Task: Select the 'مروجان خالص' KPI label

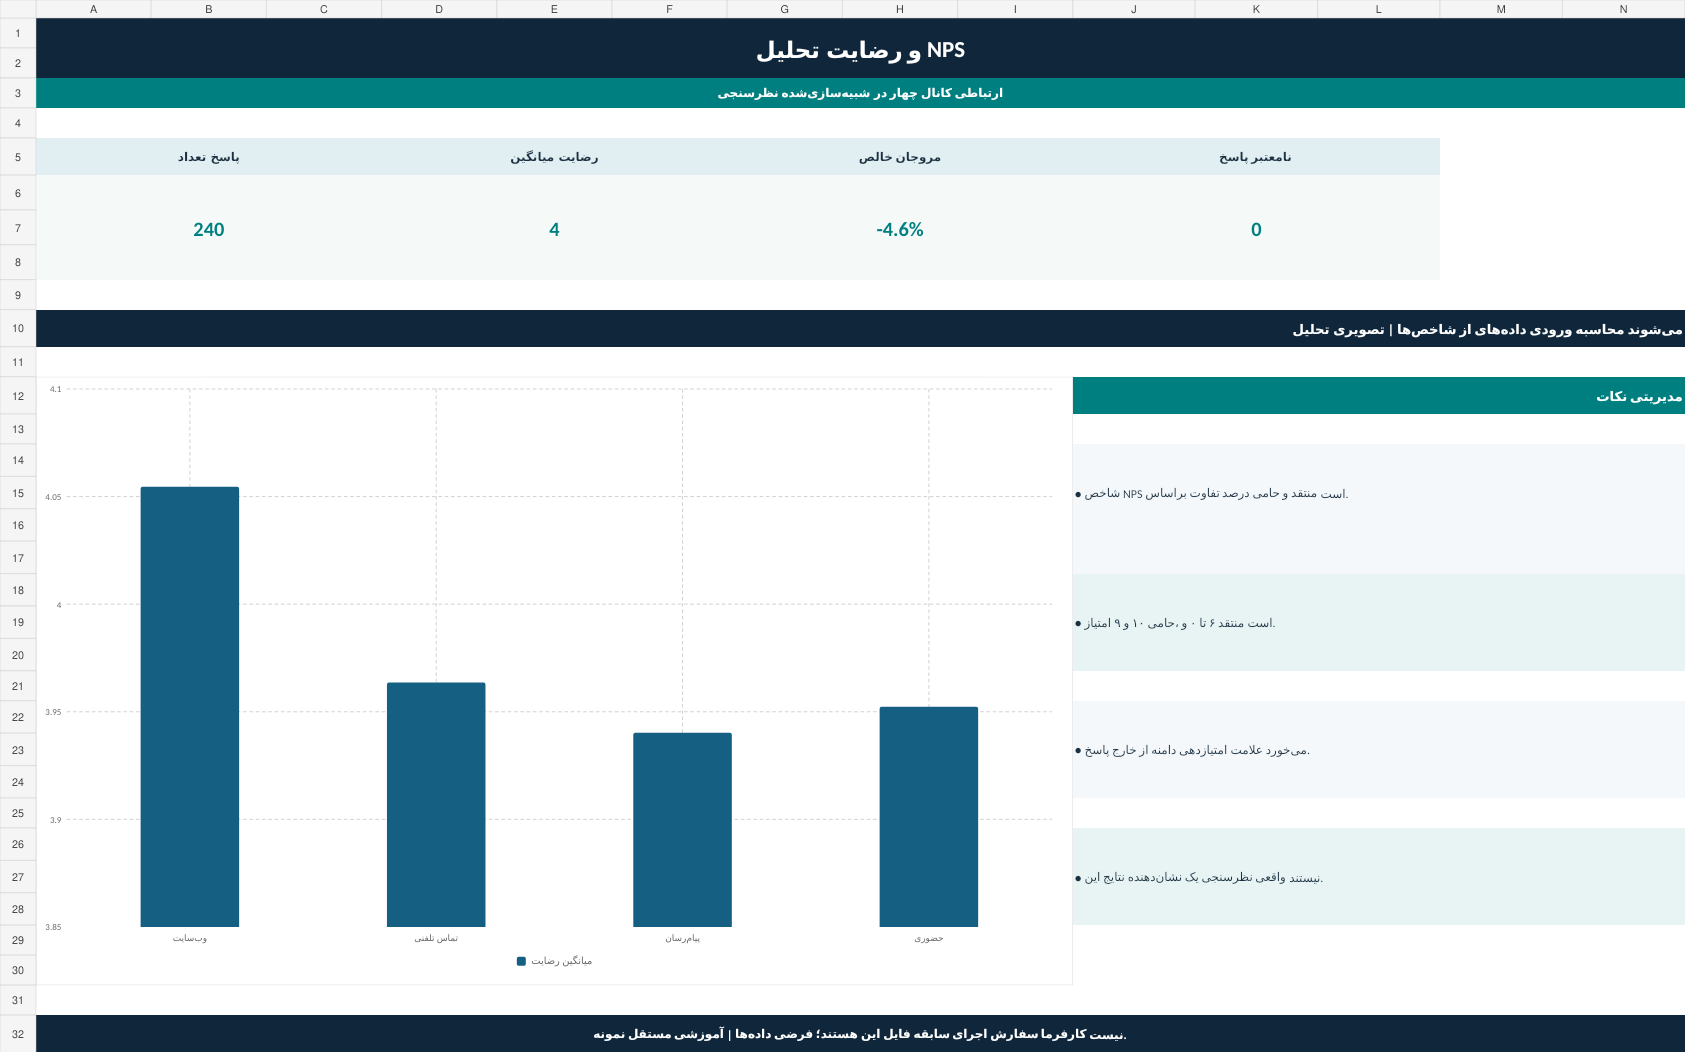Action: point(900,157)
